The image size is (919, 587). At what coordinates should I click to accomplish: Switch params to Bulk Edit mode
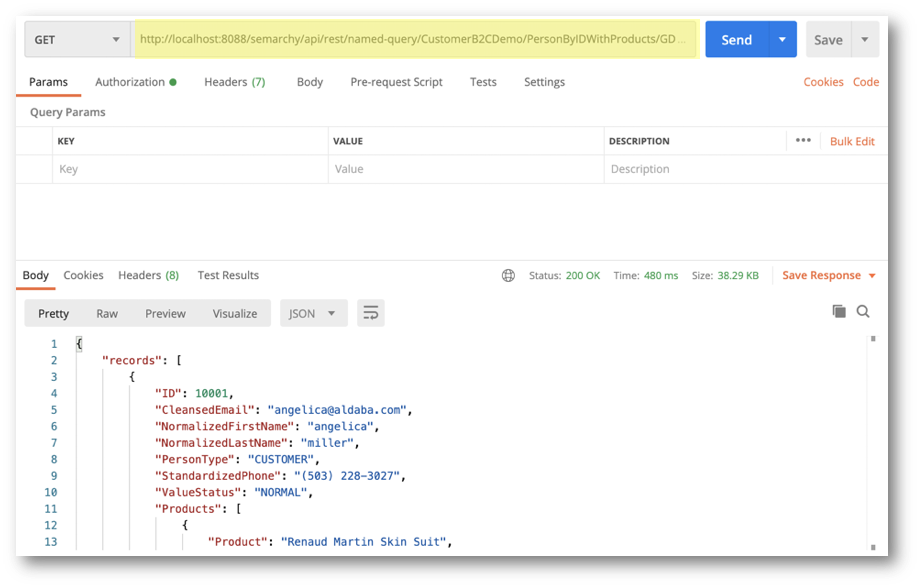(x=851, y=141)
